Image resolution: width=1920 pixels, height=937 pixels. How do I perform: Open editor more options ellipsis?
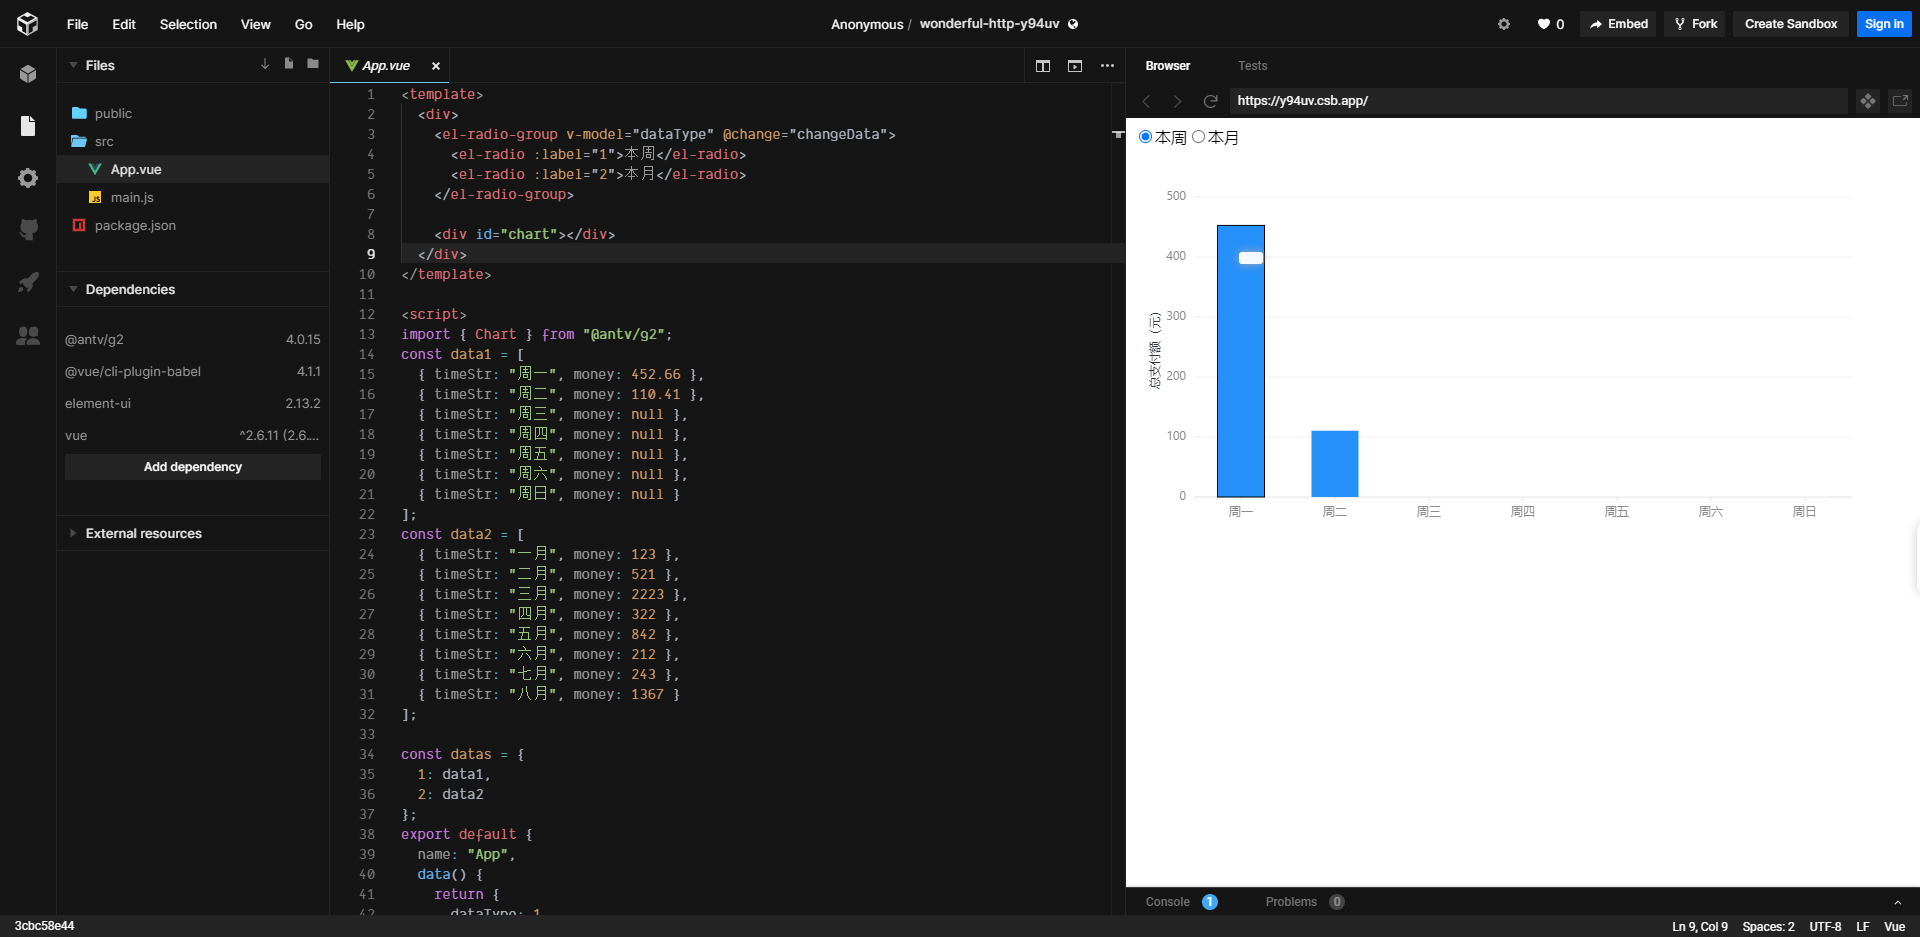coord(1107,66)
